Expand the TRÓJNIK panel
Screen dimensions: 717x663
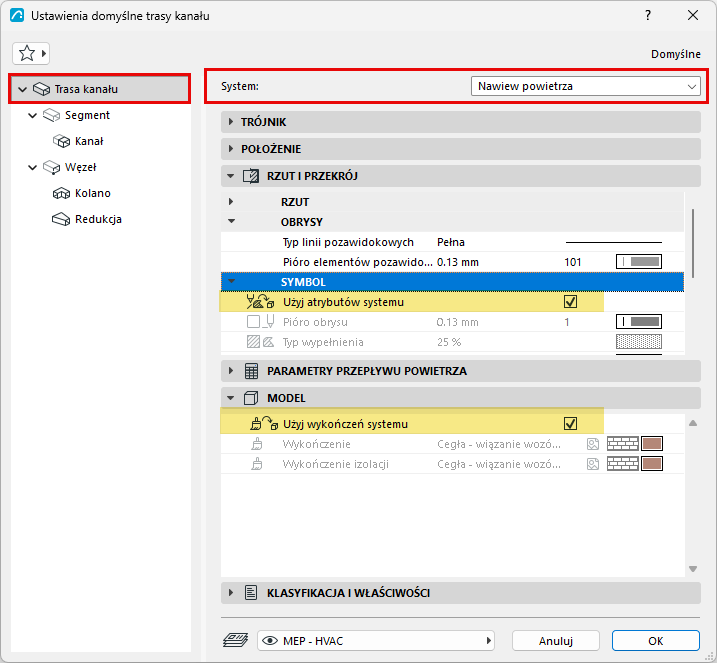coord(460,122)
